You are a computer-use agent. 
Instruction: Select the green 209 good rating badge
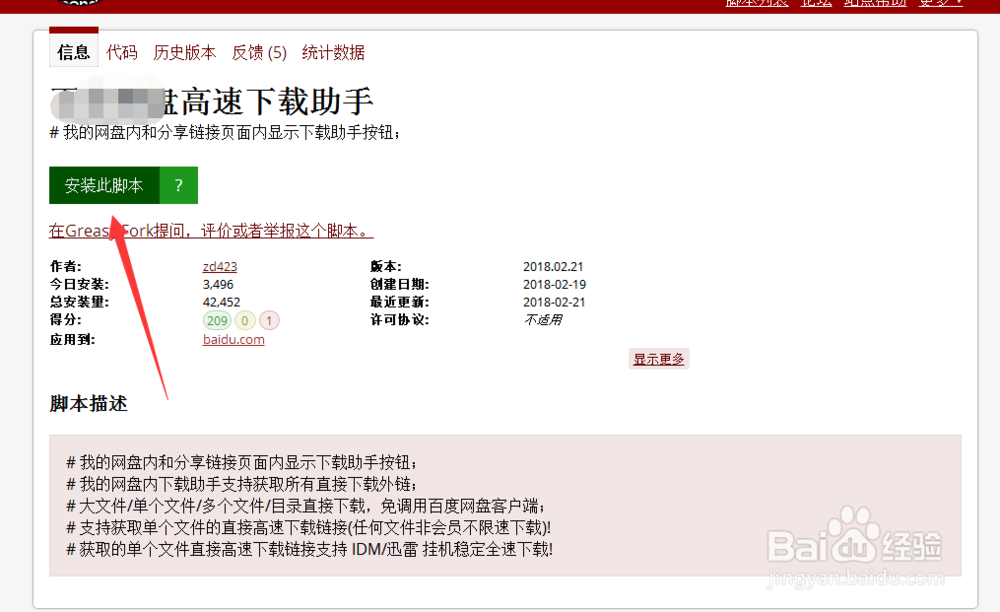(x=217, y=321)
